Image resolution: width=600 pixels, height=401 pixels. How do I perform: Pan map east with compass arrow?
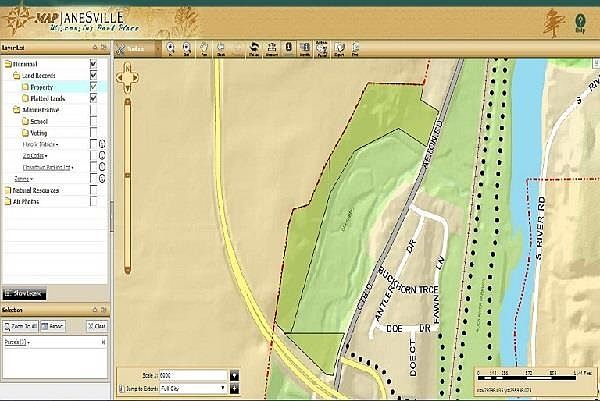136,78
